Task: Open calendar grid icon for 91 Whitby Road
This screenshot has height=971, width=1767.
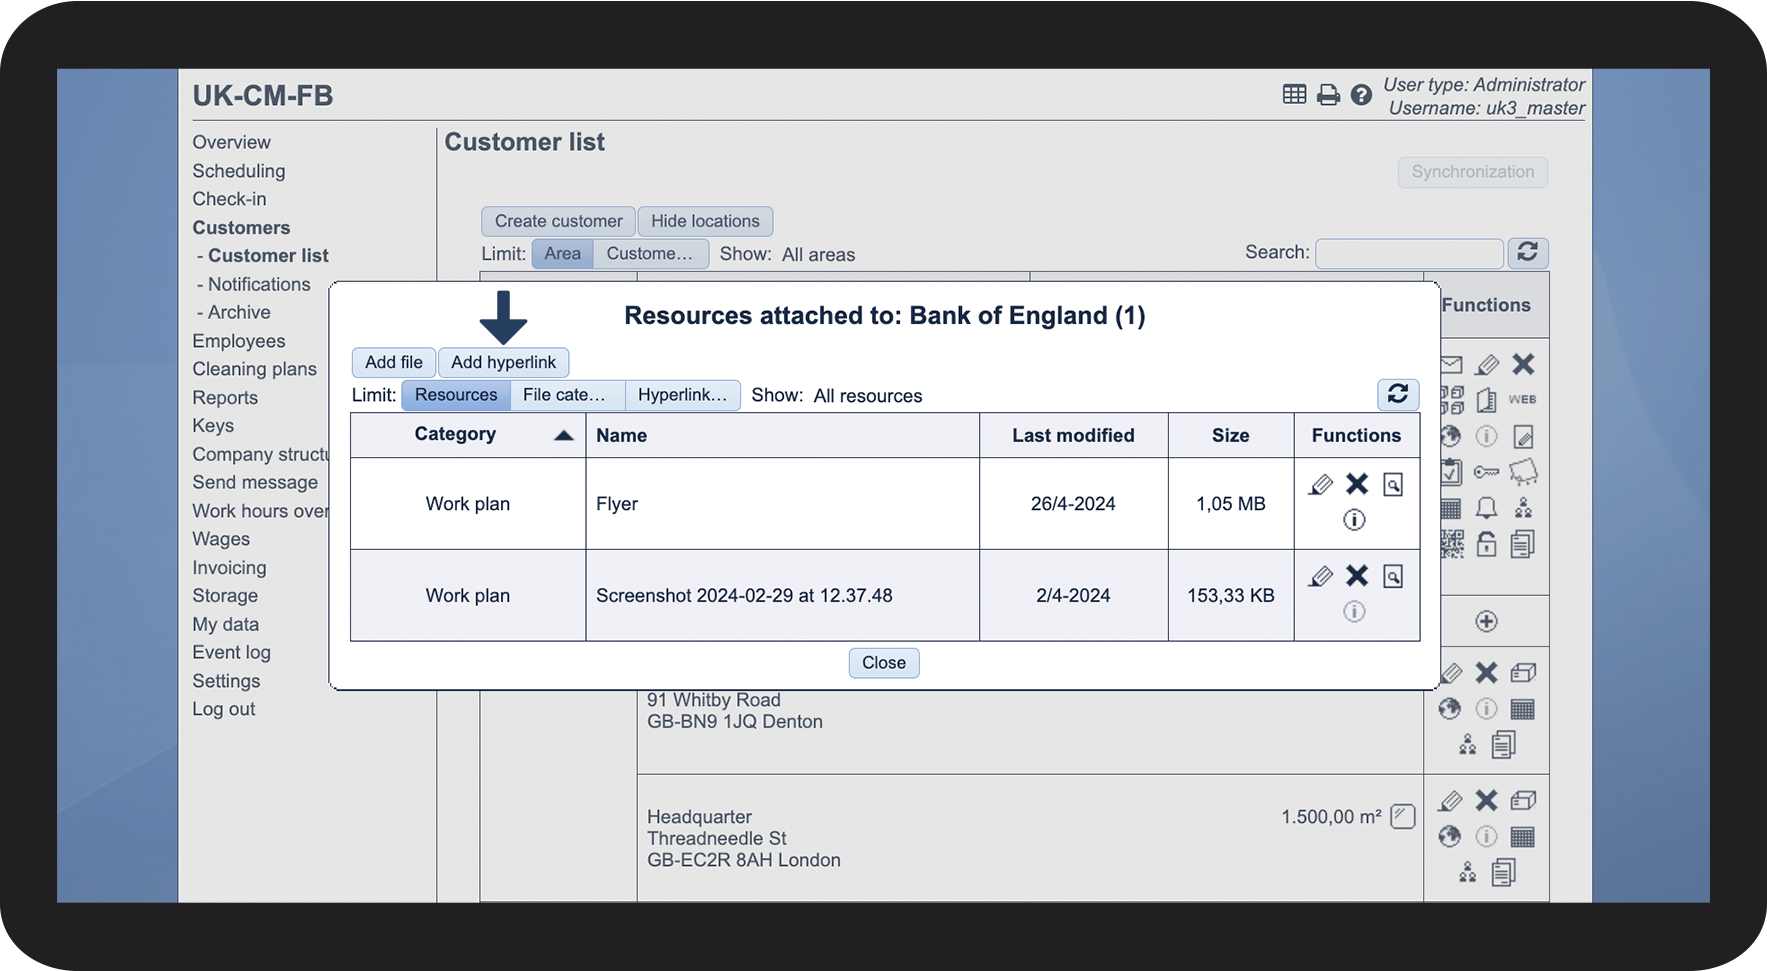Action: tap(1523, 710)
